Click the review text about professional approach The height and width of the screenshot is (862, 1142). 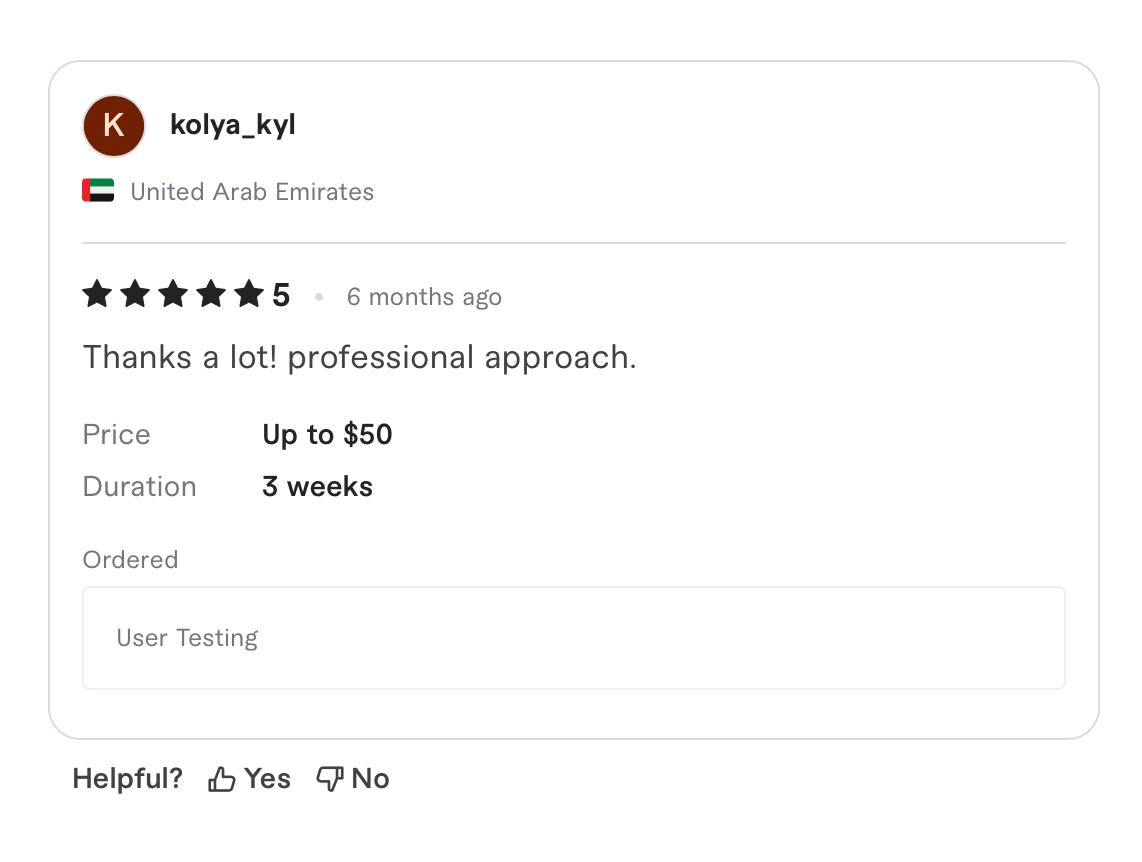pyautogui.click(x=359, y=356)
